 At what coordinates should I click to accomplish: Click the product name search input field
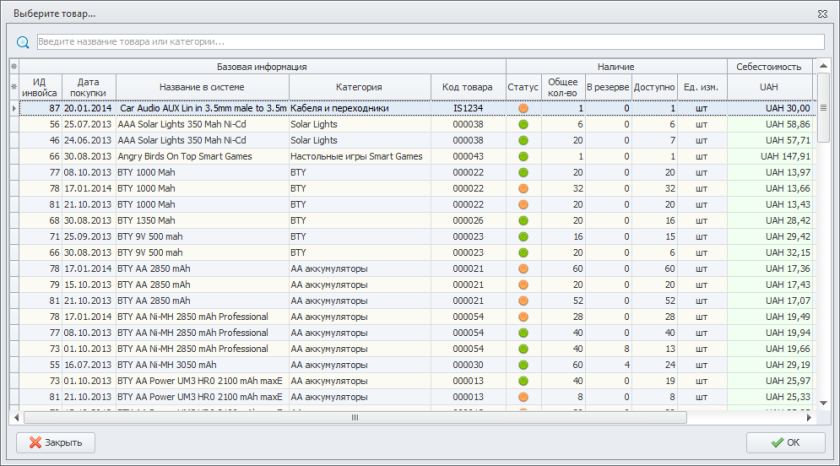click(x=430, y=42)
